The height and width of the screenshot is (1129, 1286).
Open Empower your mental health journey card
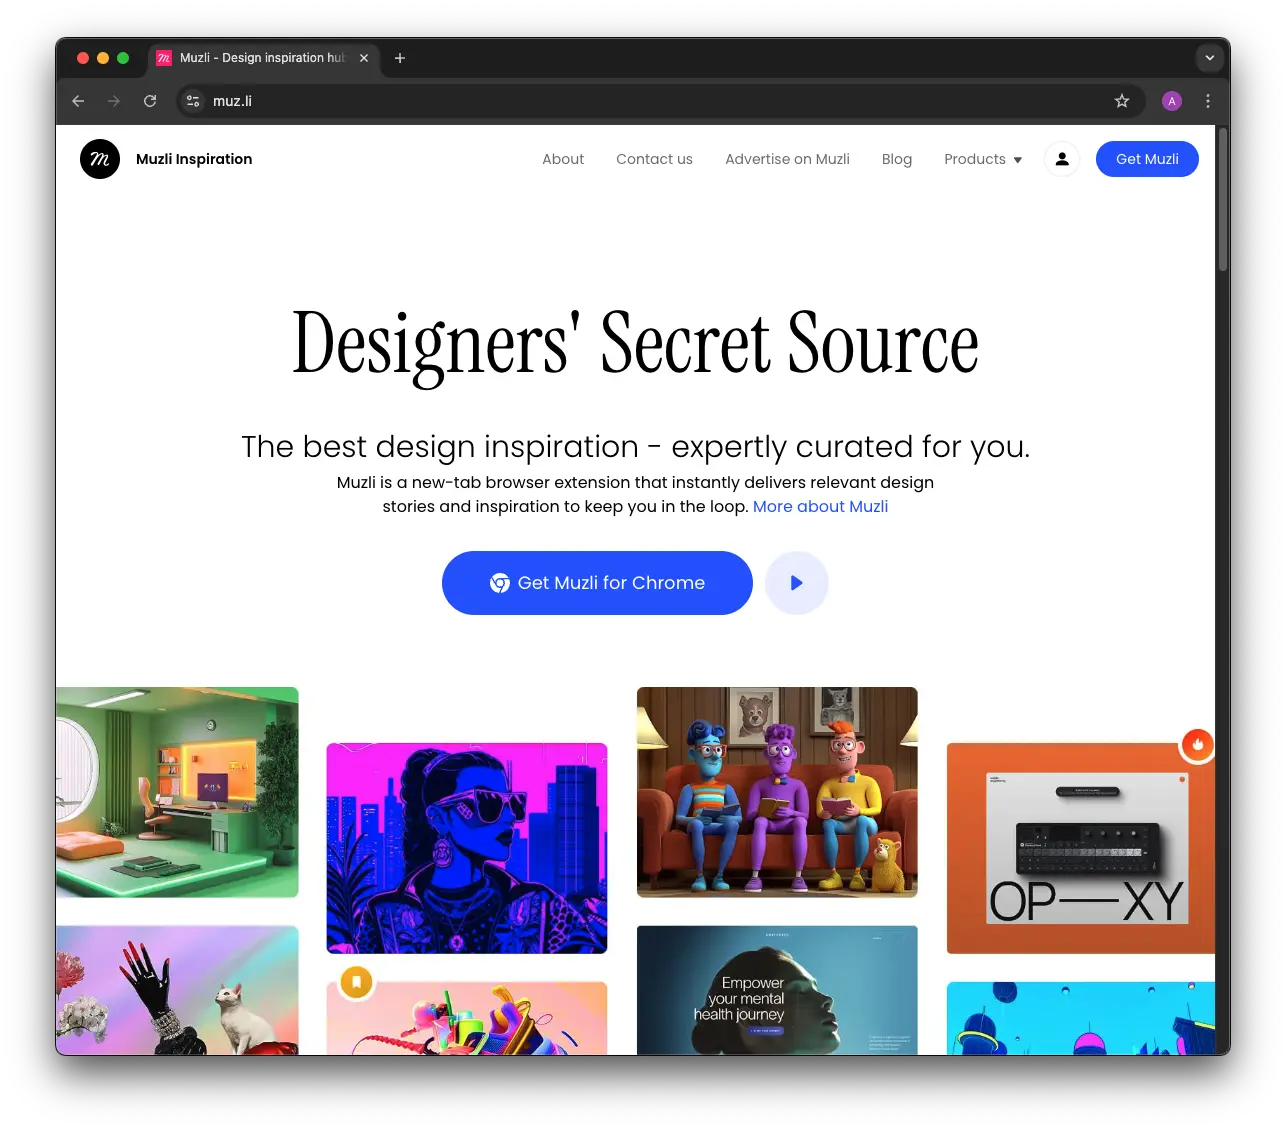click(777, 990)
